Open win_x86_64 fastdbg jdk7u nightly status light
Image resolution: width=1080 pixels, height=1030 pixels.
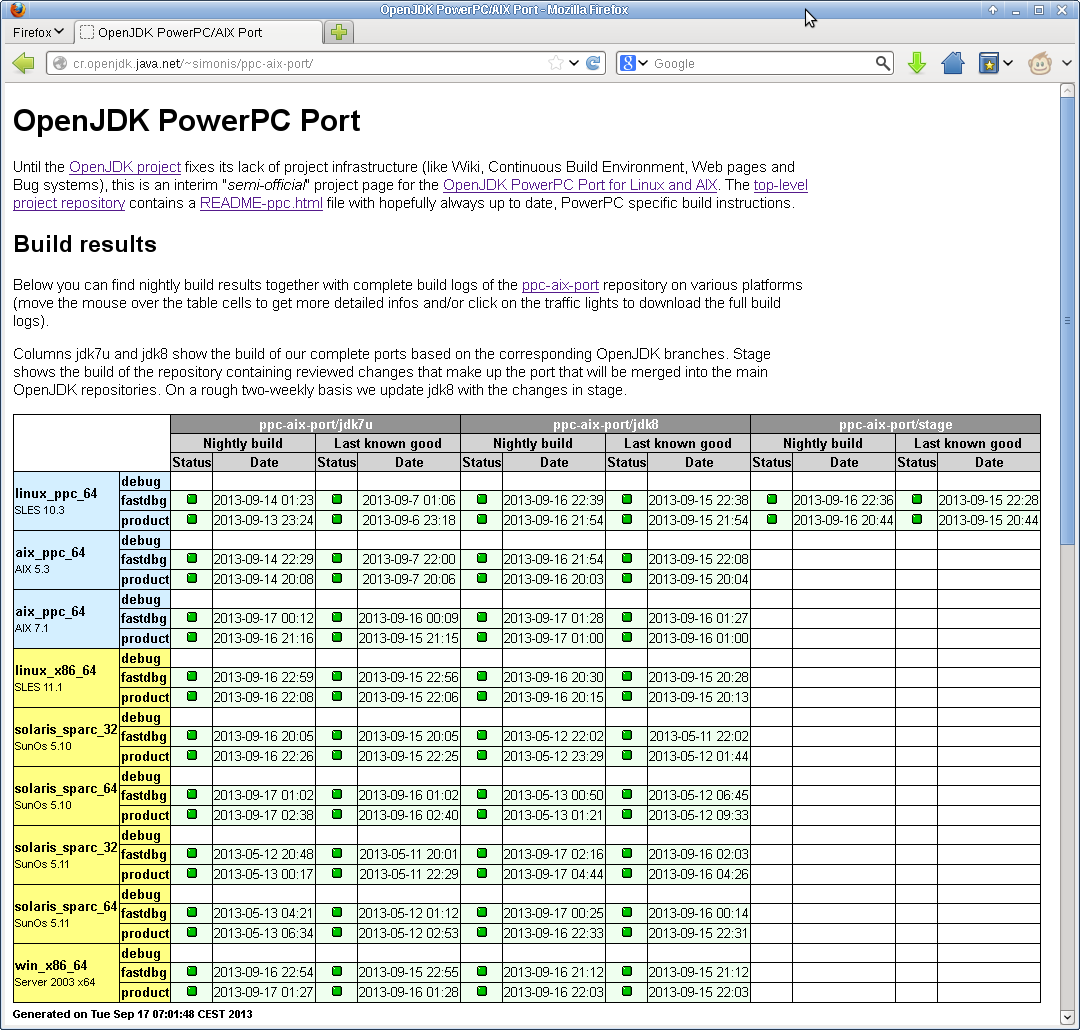(191, 971)
